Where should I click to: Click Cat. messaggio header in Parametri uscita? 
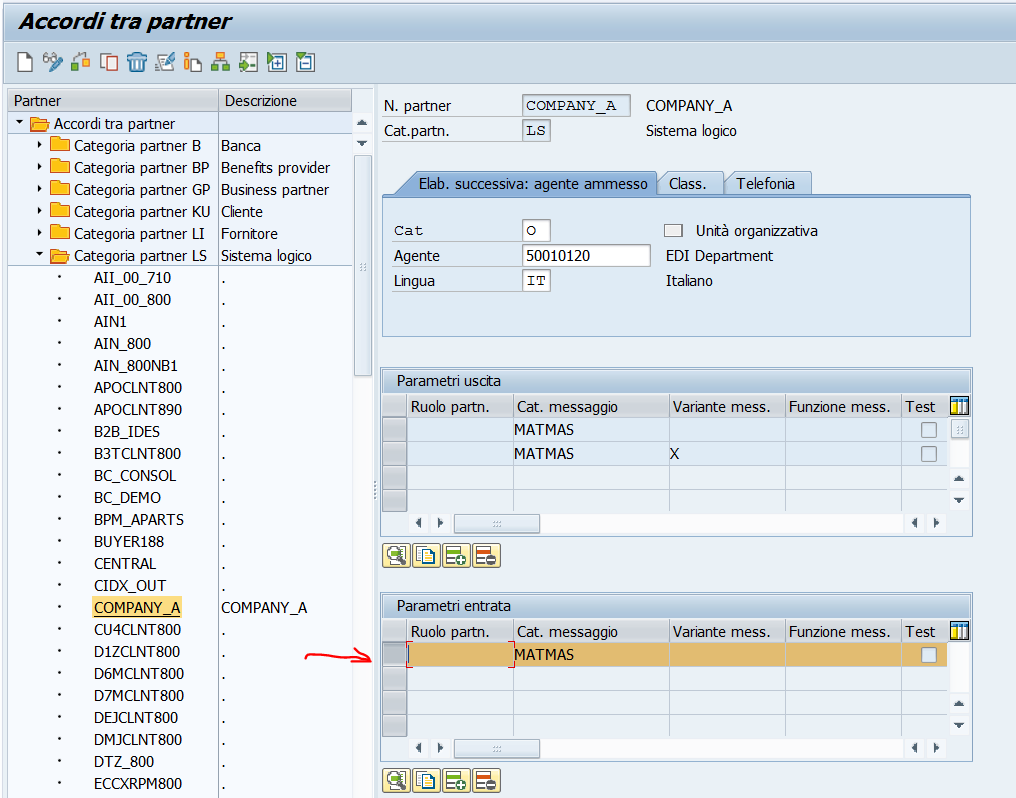591,407
